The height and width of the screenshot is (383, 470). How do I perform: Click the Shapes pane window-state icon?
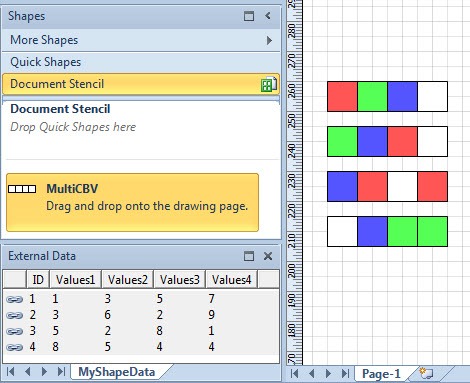coord(249,16)
